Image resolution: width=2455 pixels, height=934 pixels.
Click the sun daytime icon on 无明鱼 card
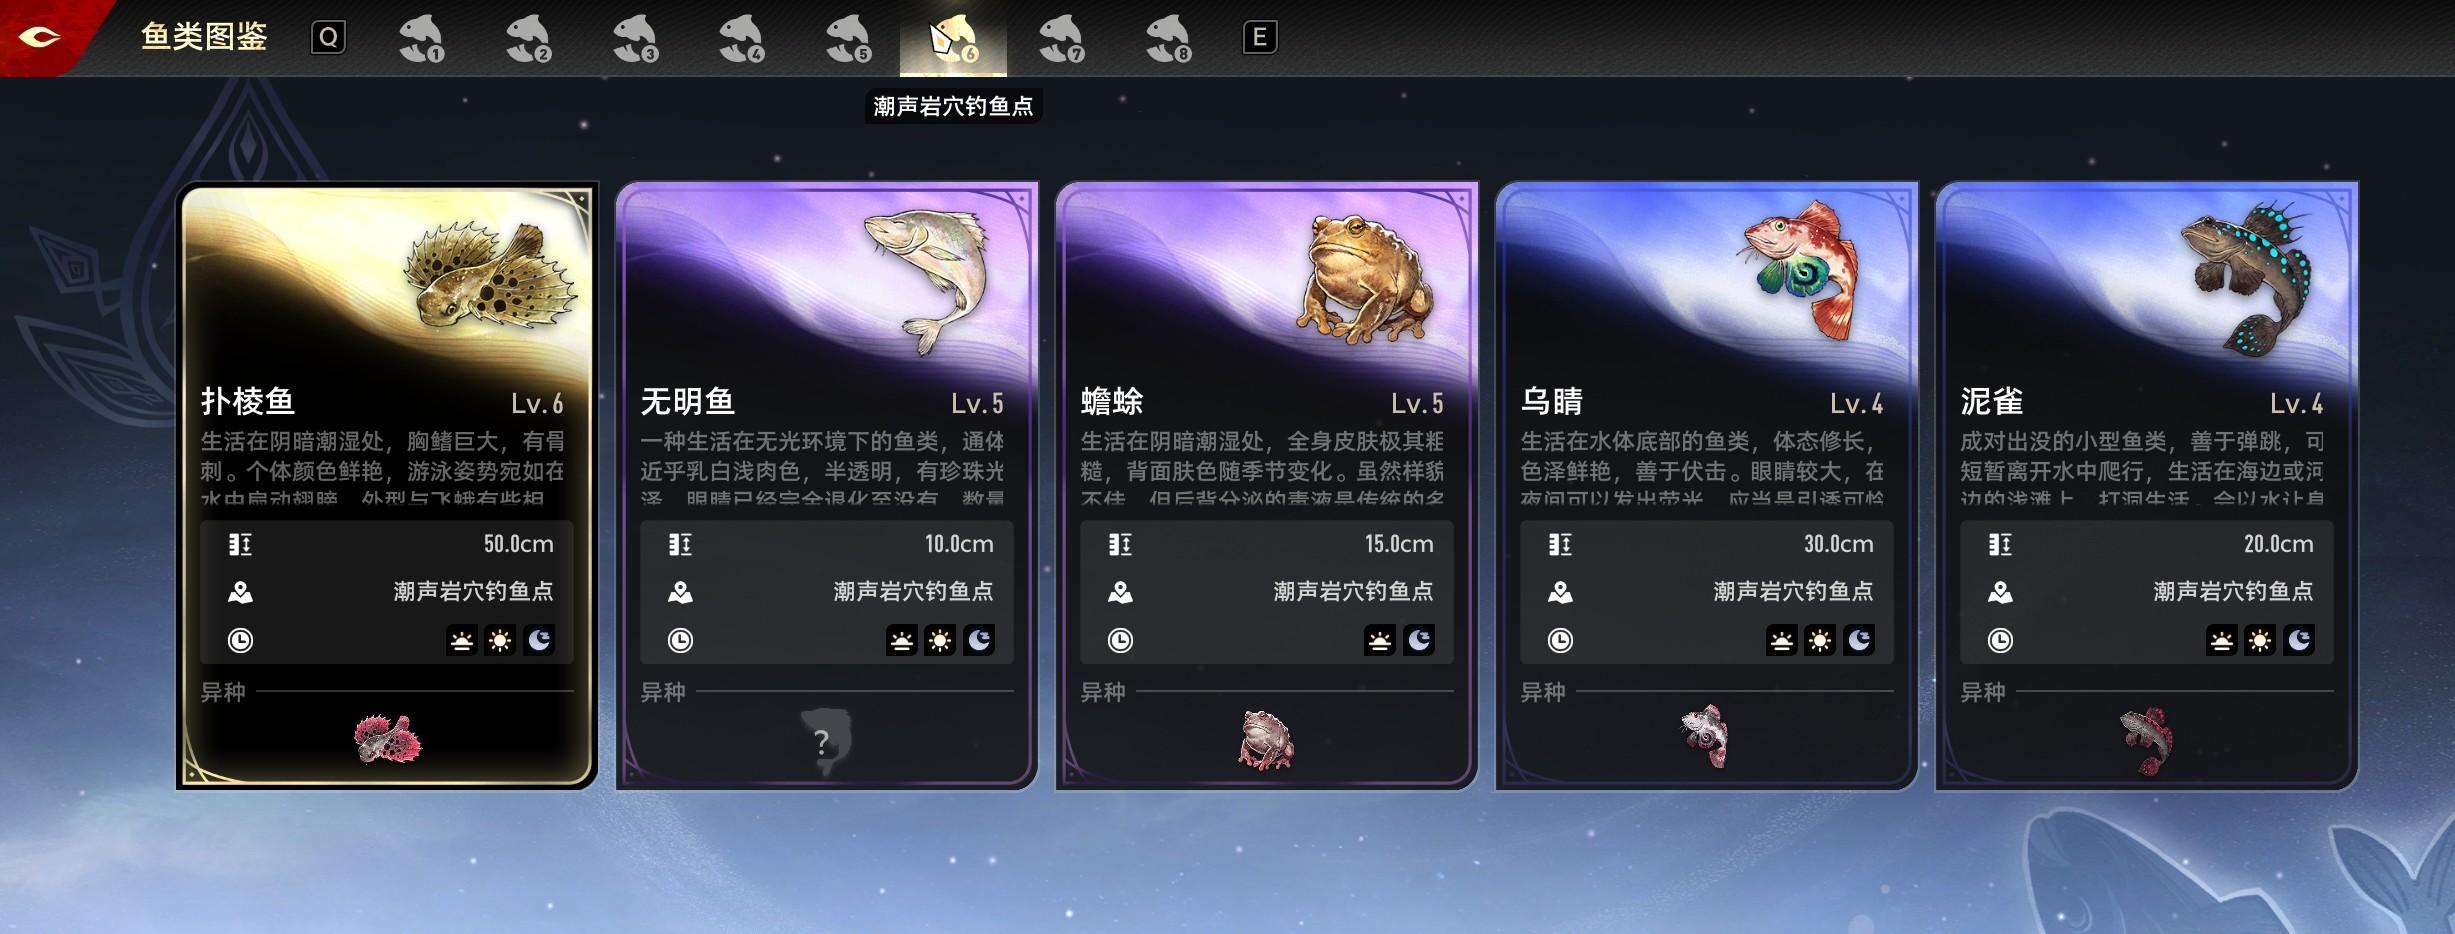(940, 640)
